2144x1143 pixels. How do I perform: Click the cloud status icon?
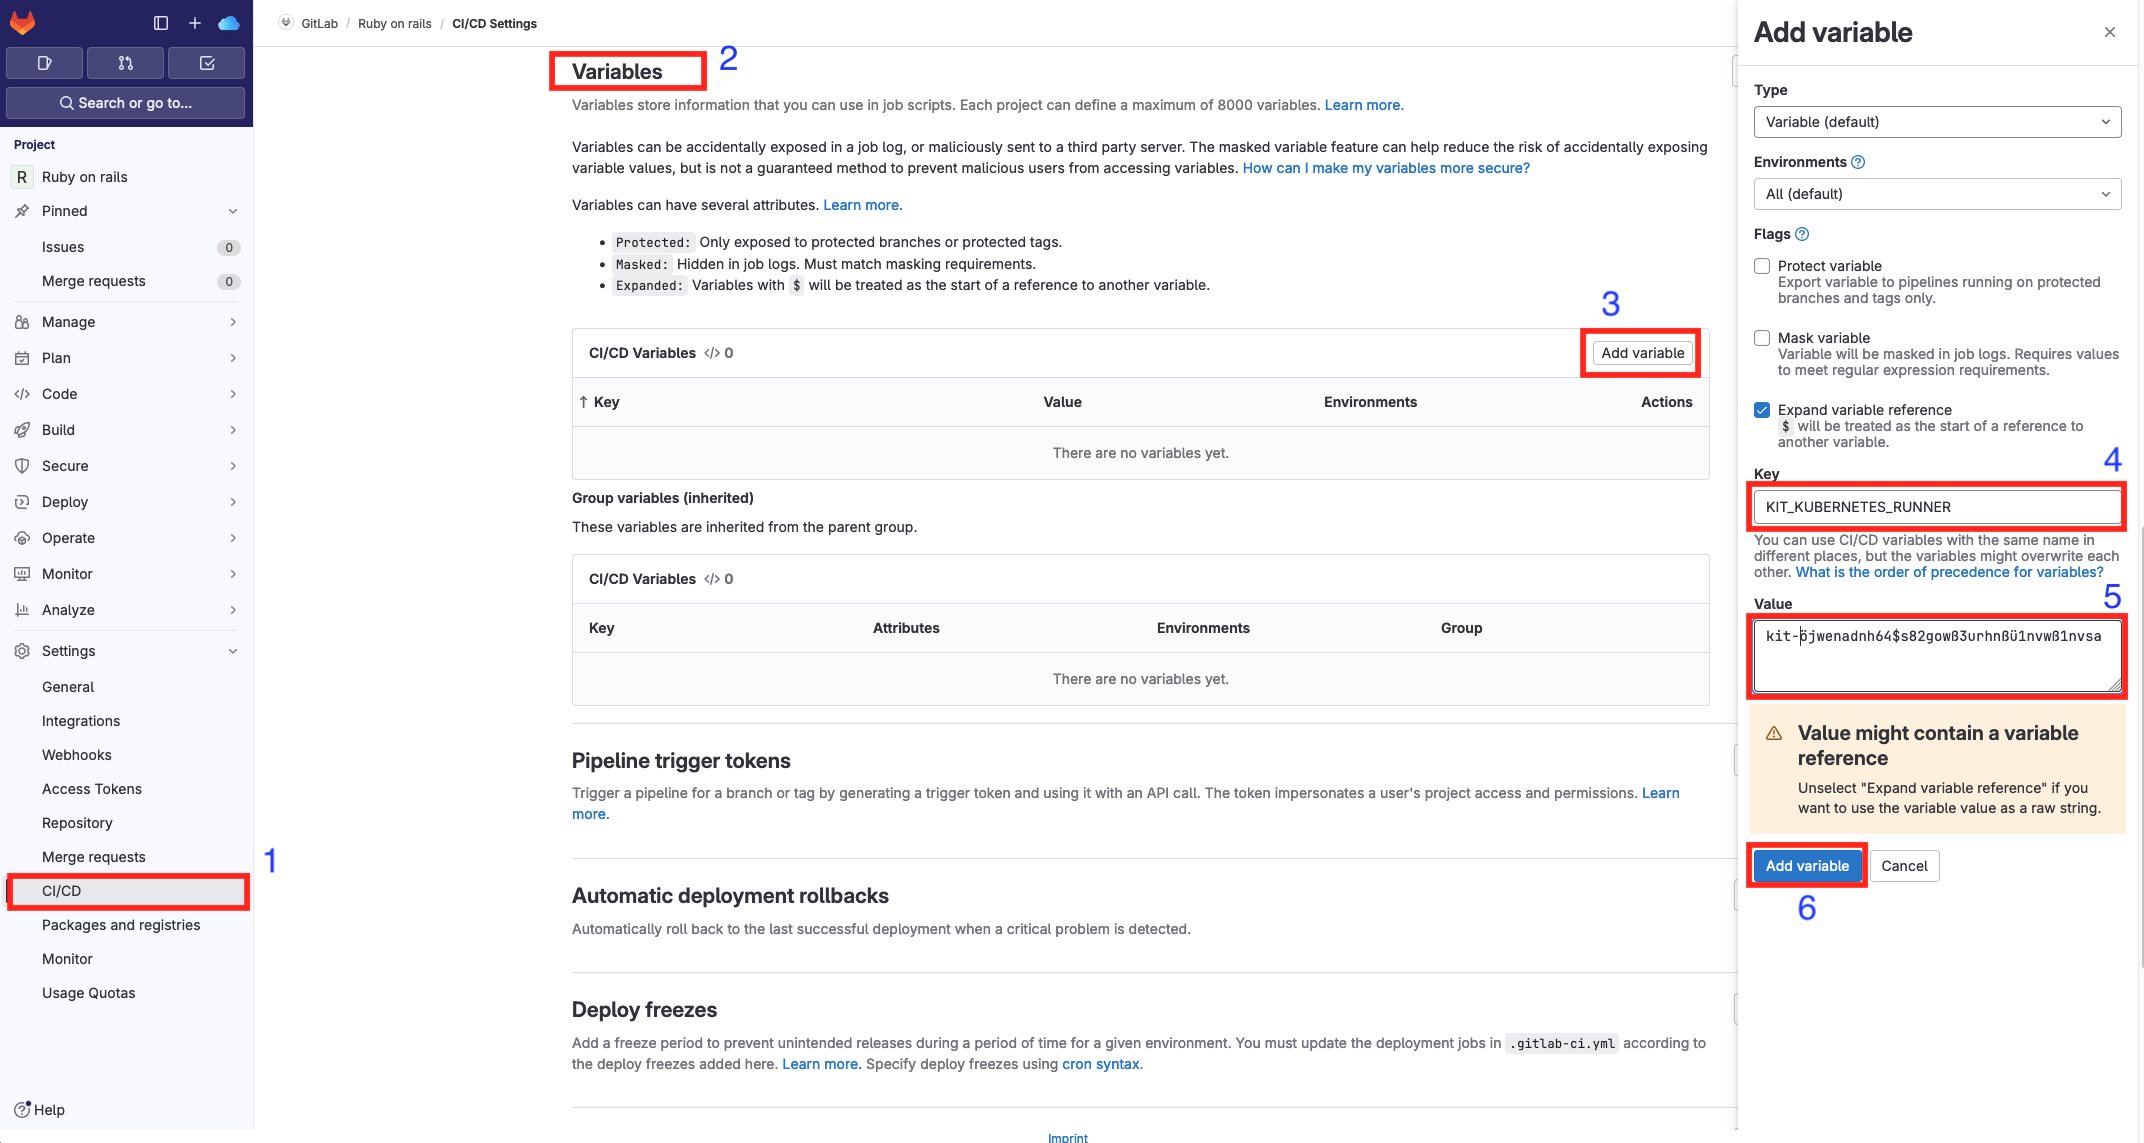click(x=228, y=22)
